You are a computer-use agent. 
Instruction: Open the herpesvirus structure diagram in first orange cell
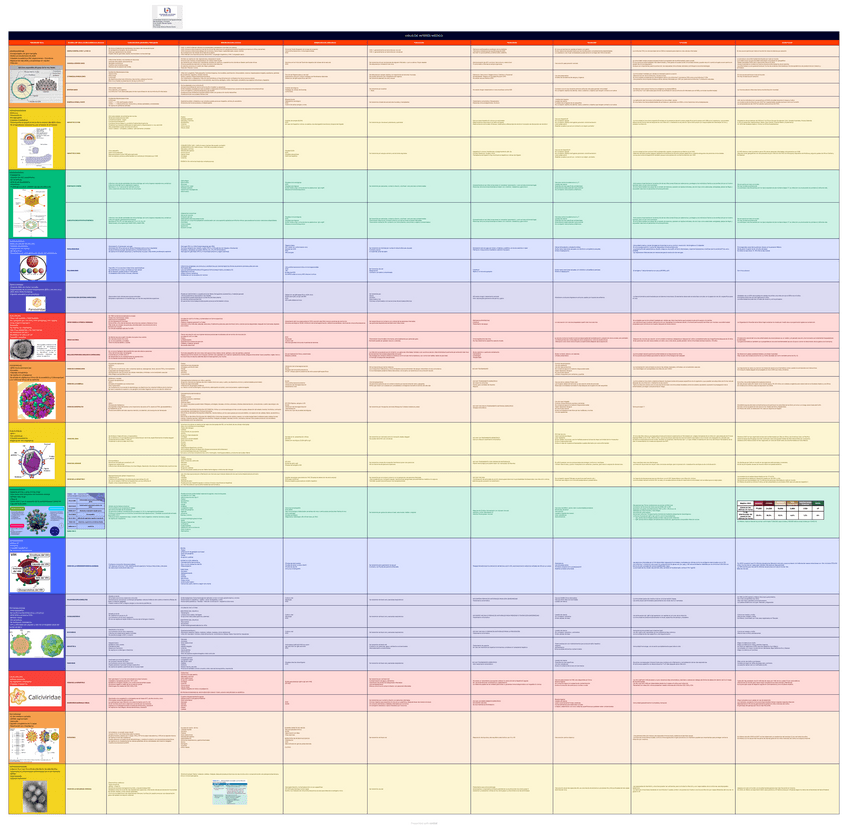[37, 85]
